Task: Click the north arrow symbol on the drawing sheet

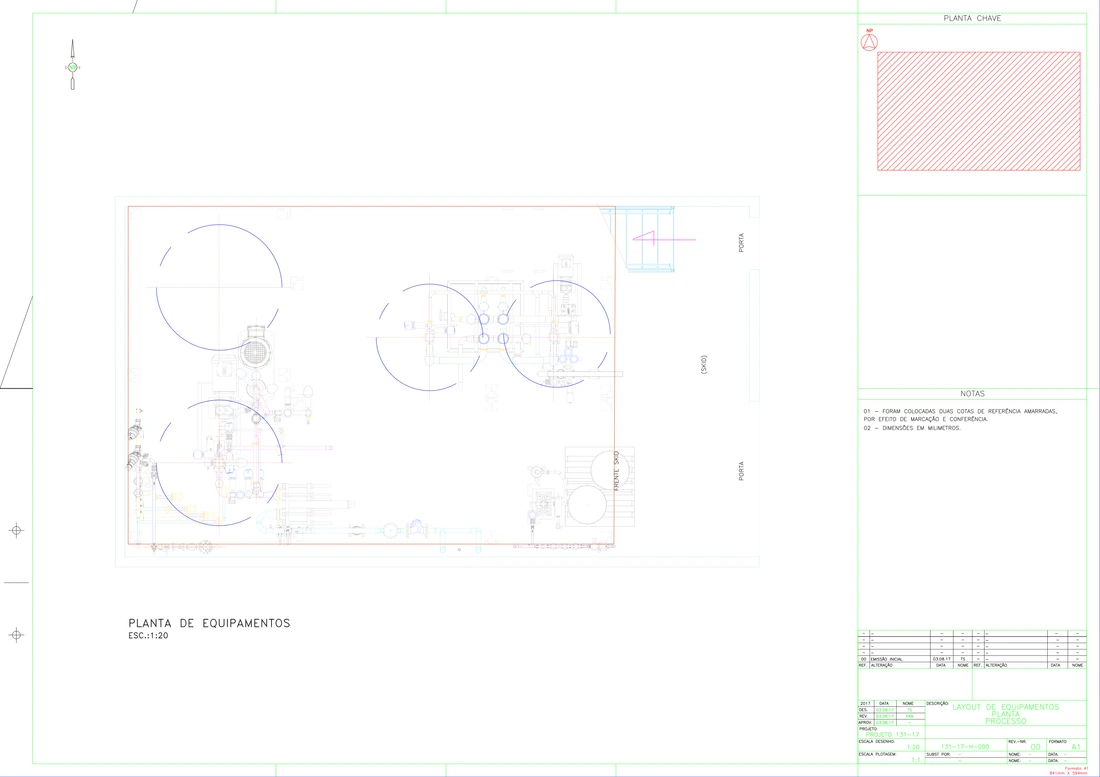Action: [x=72, y=65]
